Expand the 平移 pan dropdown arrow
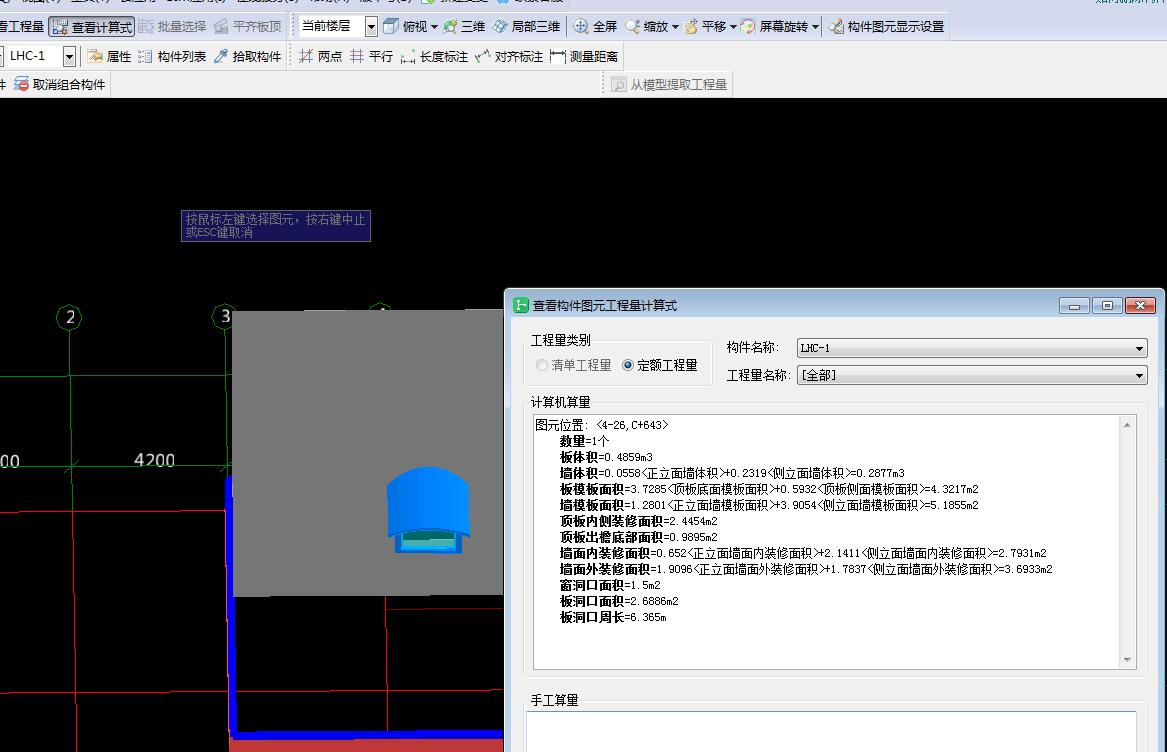 coord(733,28)
